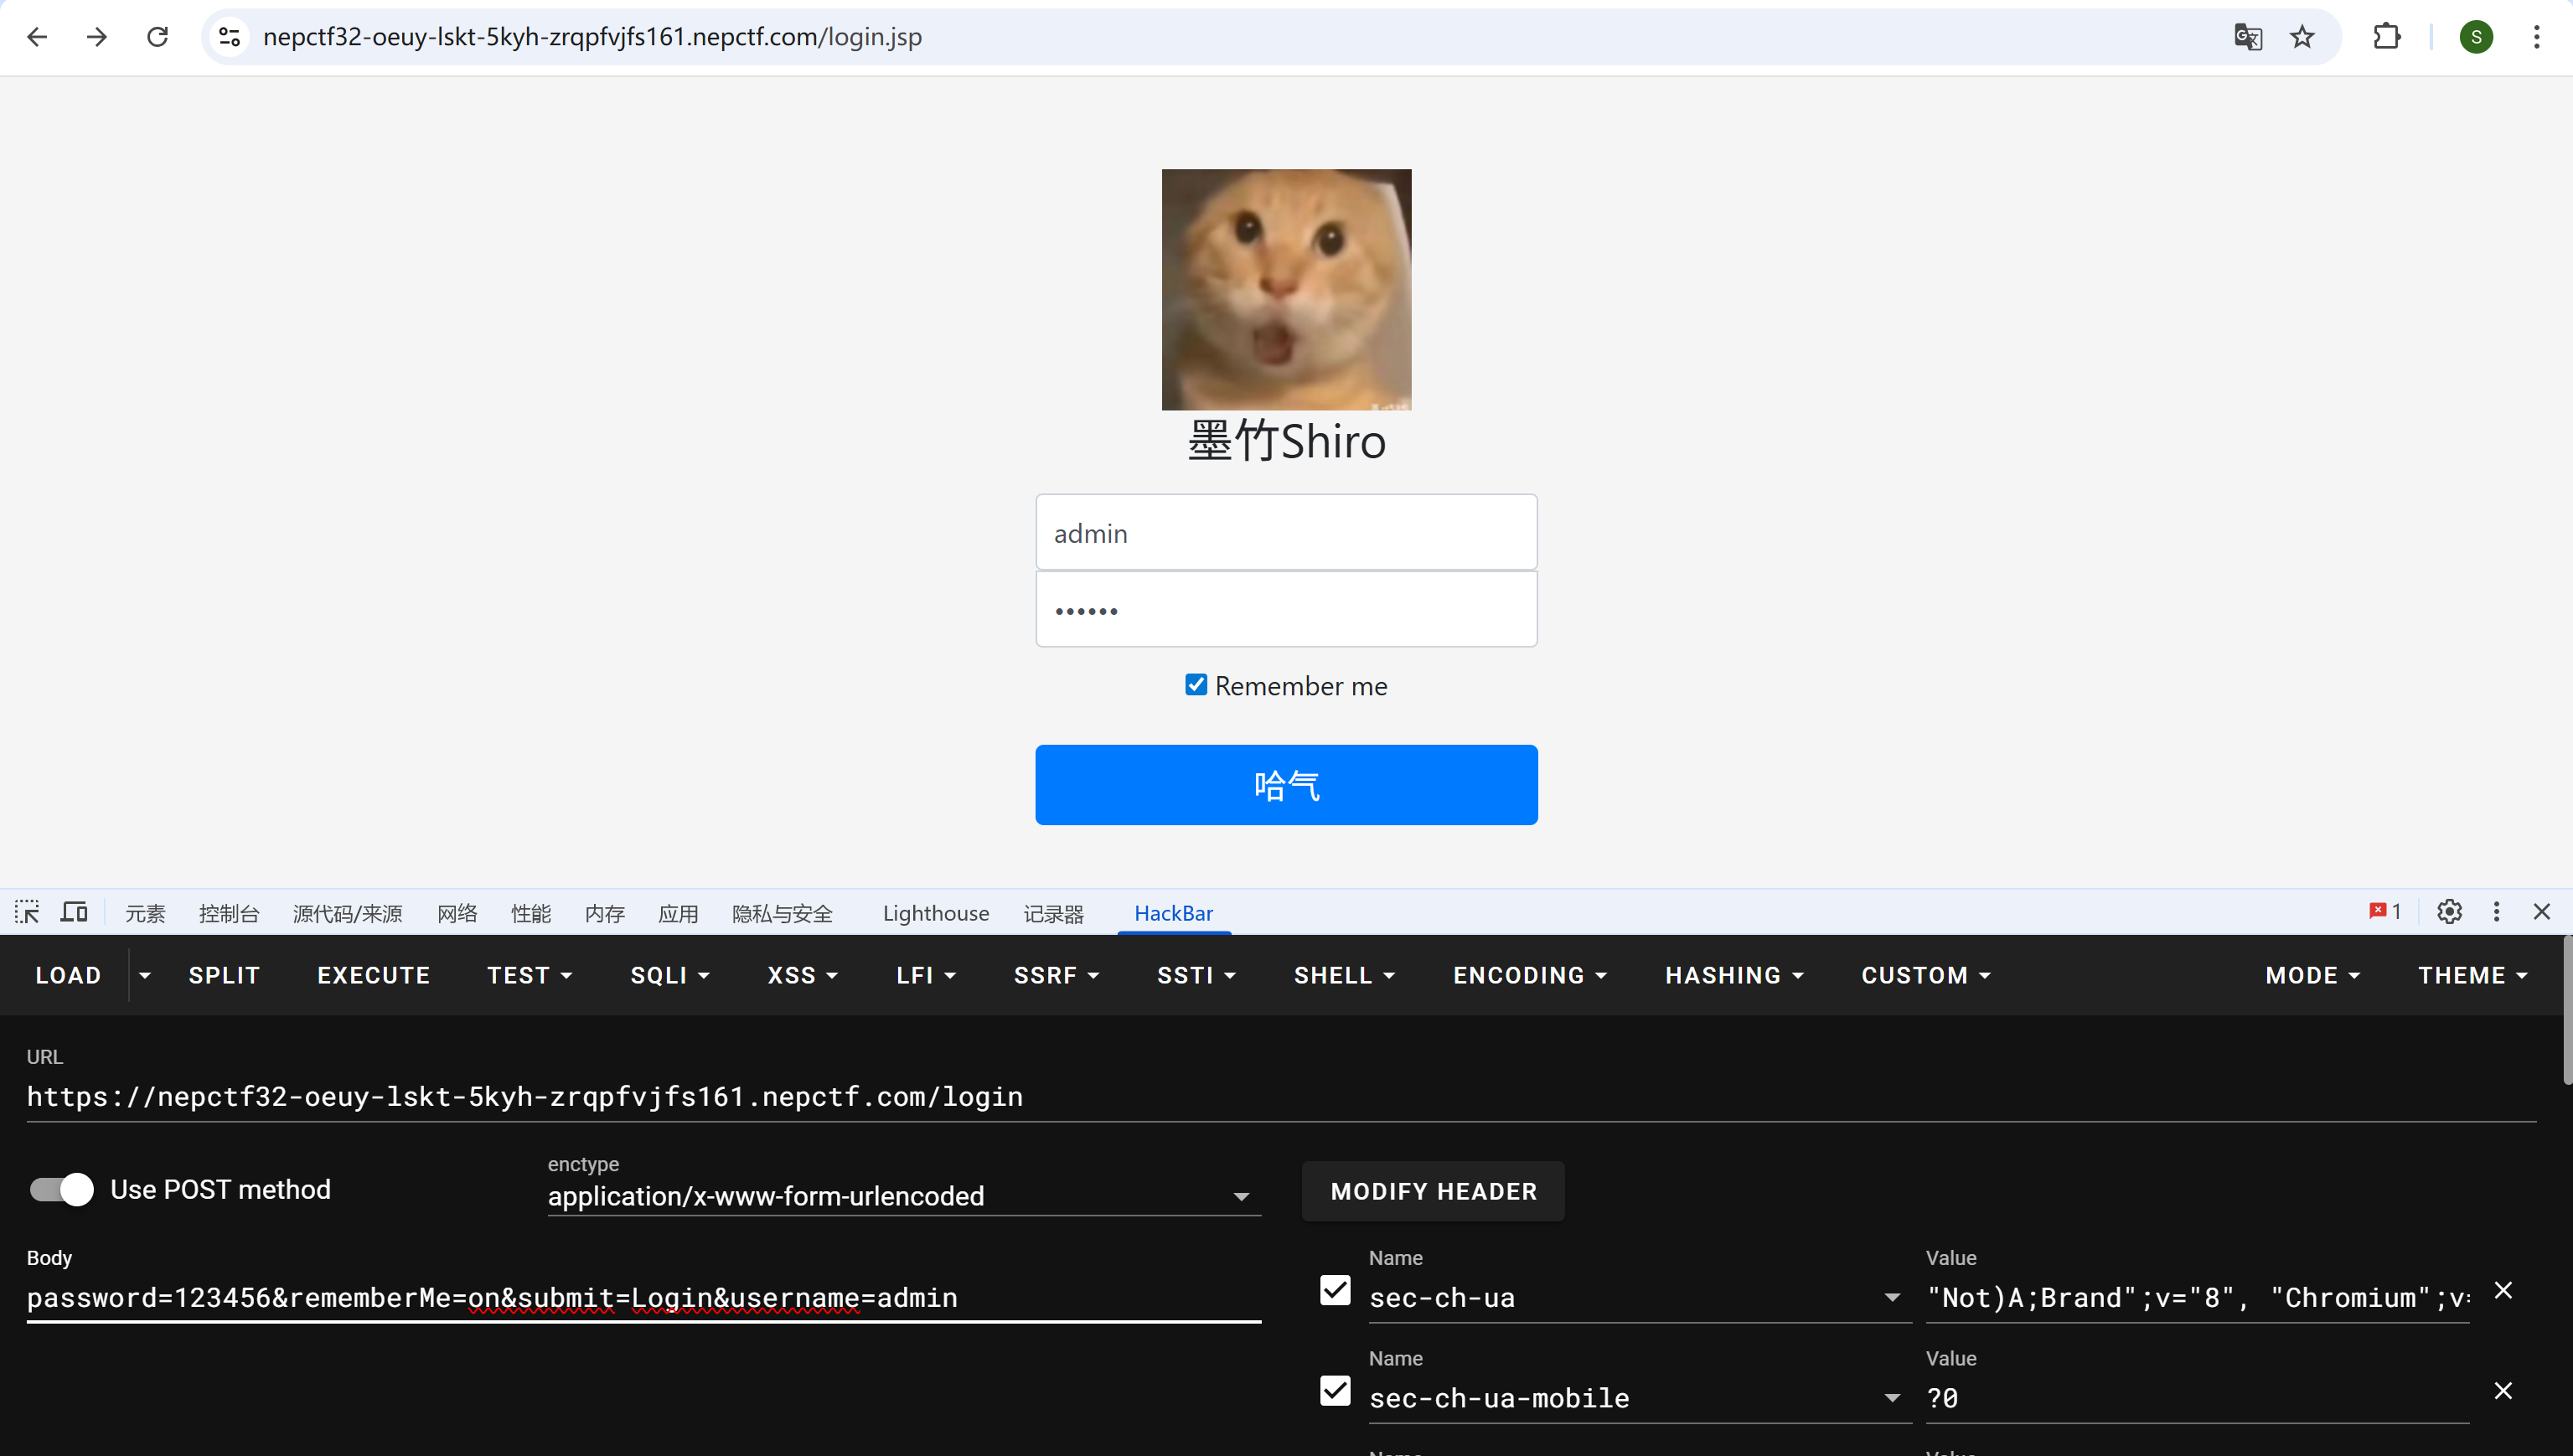Open the DevTools more options menu
The image size is (2573, 1456).
pos(2496,911)
